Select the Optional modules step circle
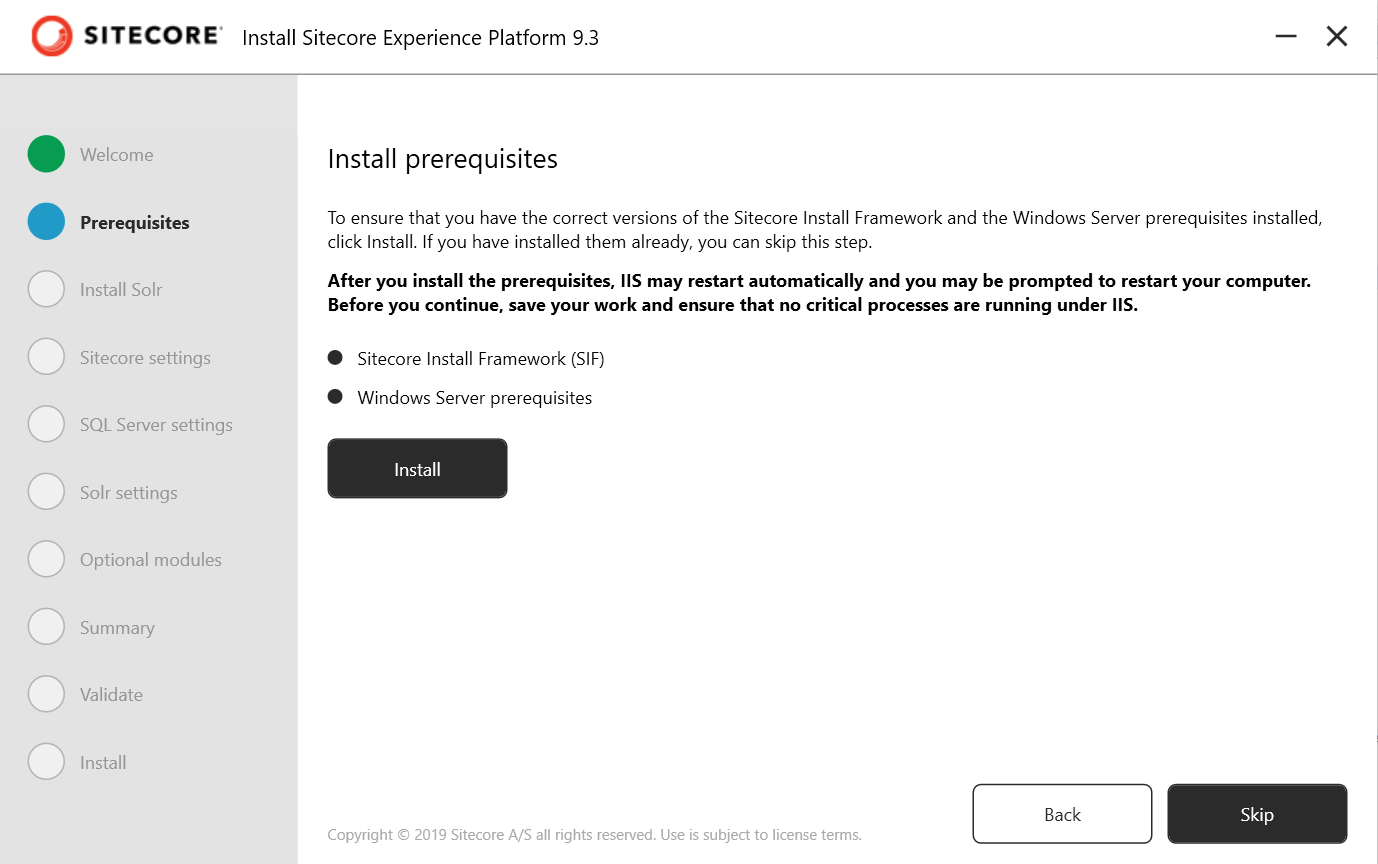Image resolution: width=1378 pixels, height=864 pixels. (46, 559)
